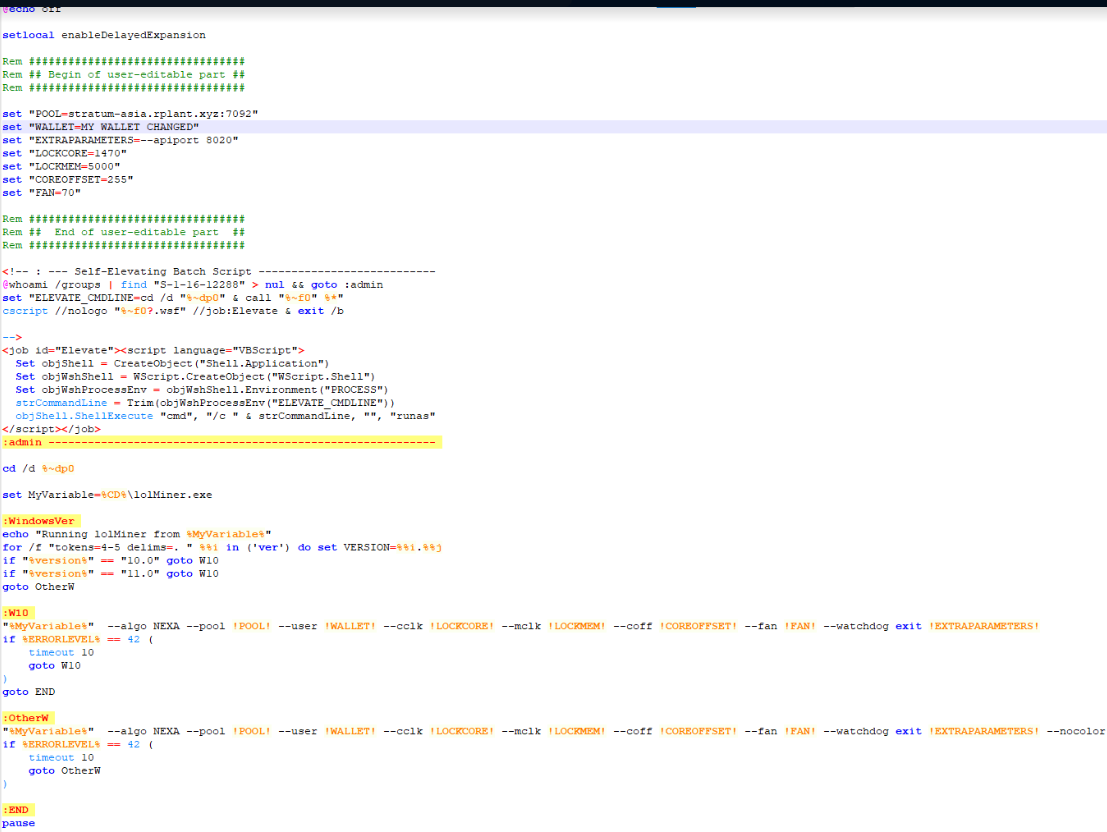Click the yellow :WindowsVer label
Viewport: 1107px width, 832px height.
tap(40, 520)
